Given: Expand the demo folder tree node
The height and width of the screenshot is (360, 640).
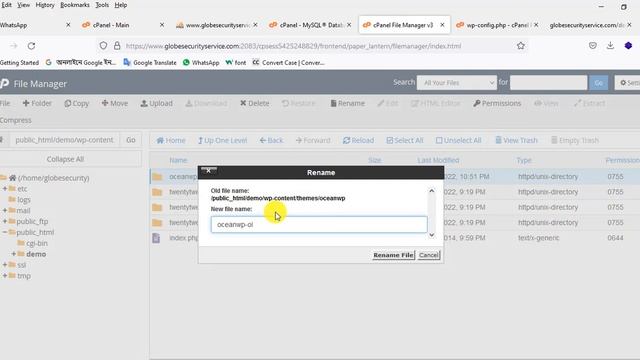Looking at the screenshot, I should click(14, 254).
